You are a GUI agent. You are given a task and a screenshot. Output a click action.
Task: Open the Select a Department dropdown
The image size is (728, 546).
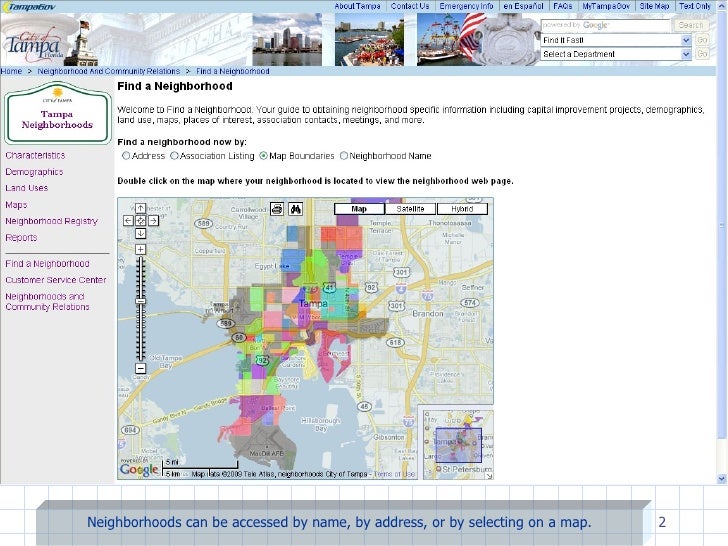tap(617, 54)
